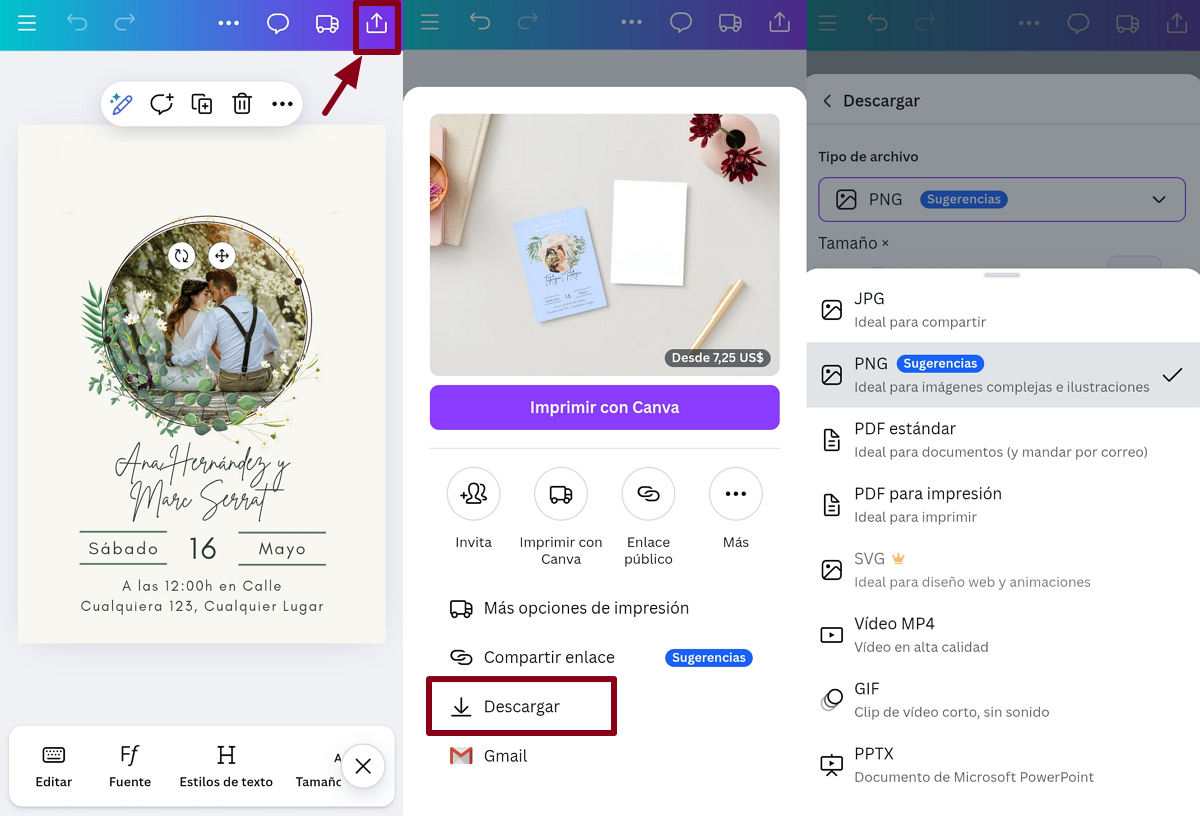
Task: Tap the round Más three-dot icon
Action: (x=736, y=494)
